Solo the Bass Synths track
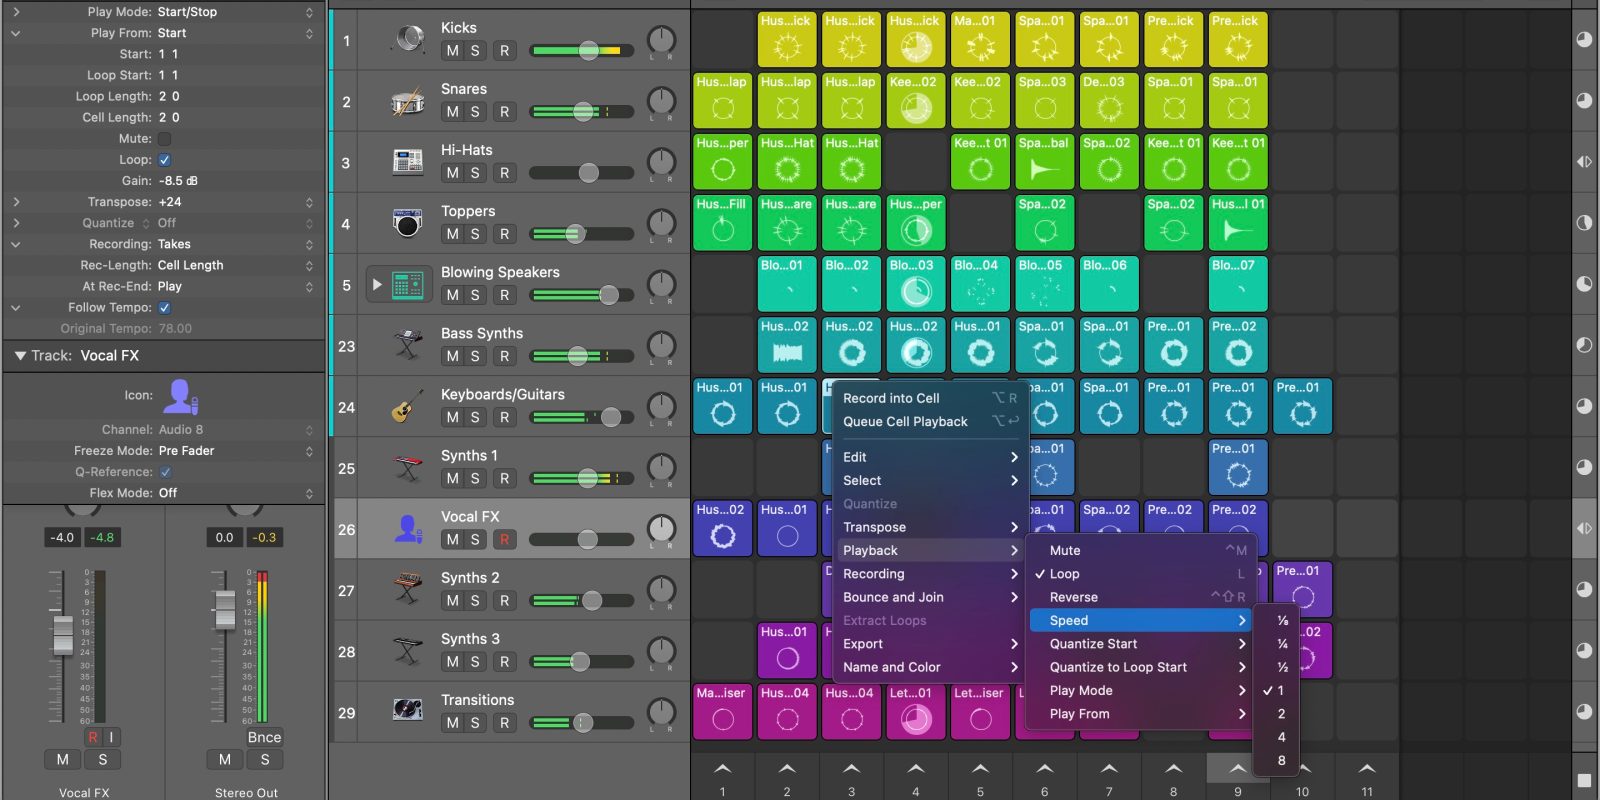This screenshot has height=800, width=1600. pos(475,357)
